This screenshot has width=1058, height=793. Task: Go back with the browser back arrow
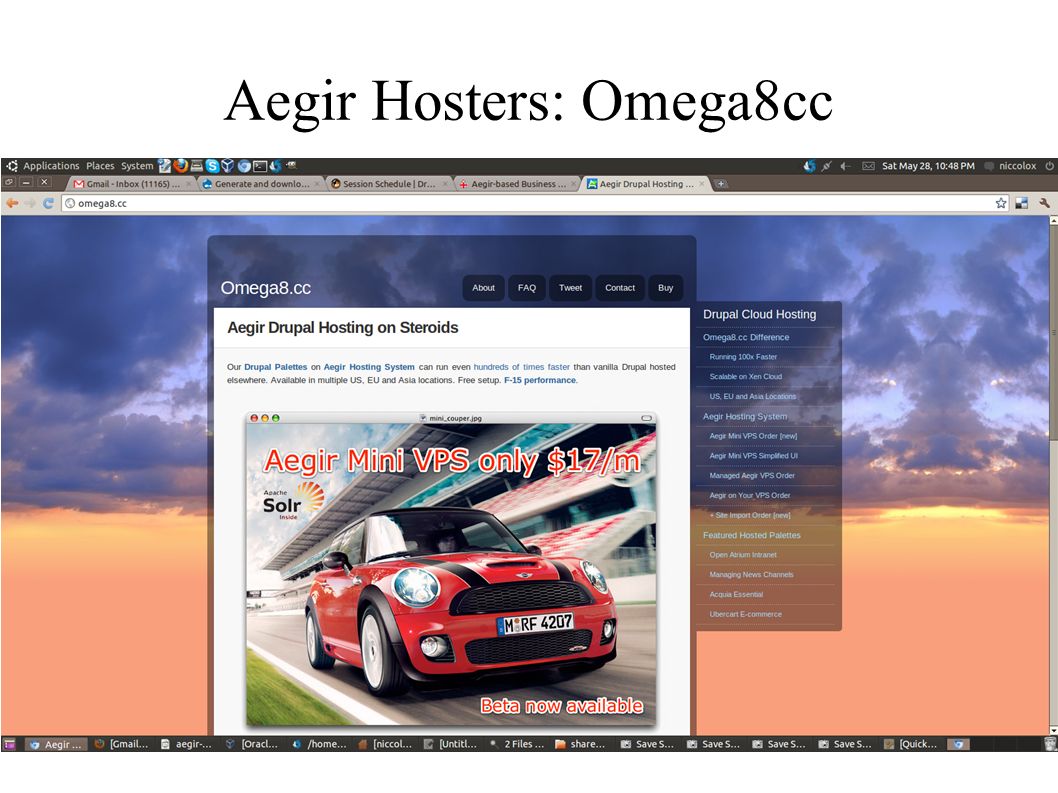pos(12,203)
